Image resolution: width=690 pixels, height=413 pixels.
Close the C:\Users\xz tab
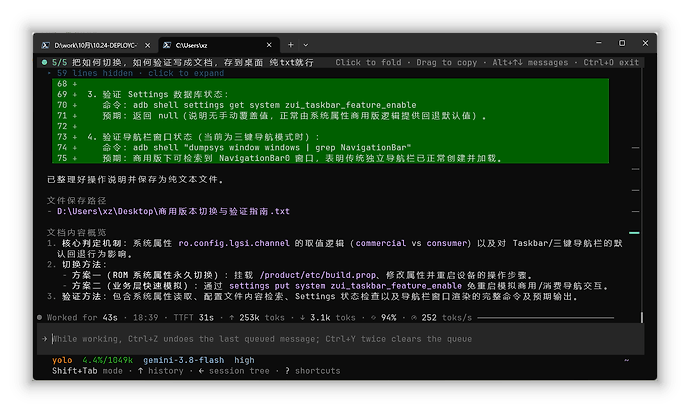point(269,45)
